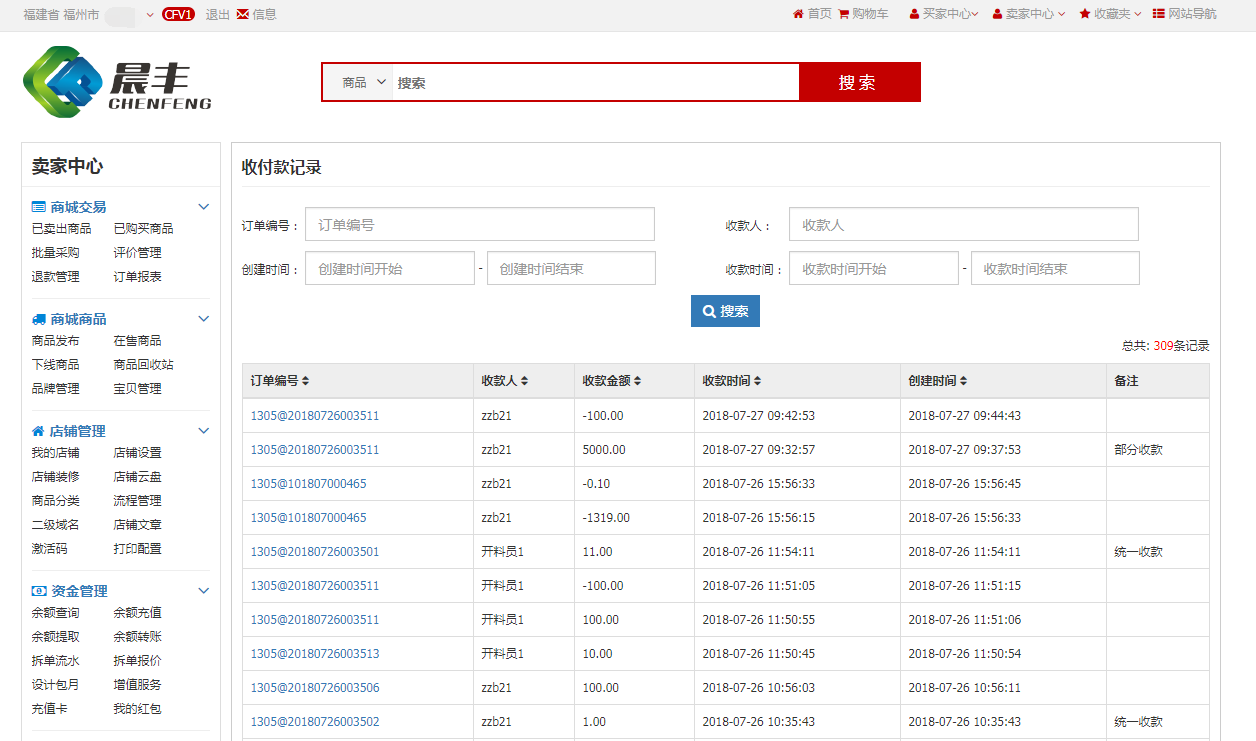Open order link 1305@20180726003501

tap(315, 552)
